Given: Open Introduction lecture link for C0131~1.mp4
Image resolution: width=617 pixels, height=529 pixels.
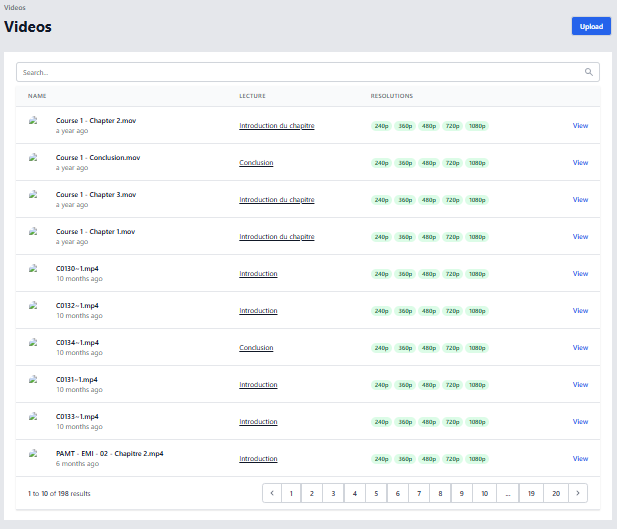Looking at the screenshot, I should (x=258, y=385).
